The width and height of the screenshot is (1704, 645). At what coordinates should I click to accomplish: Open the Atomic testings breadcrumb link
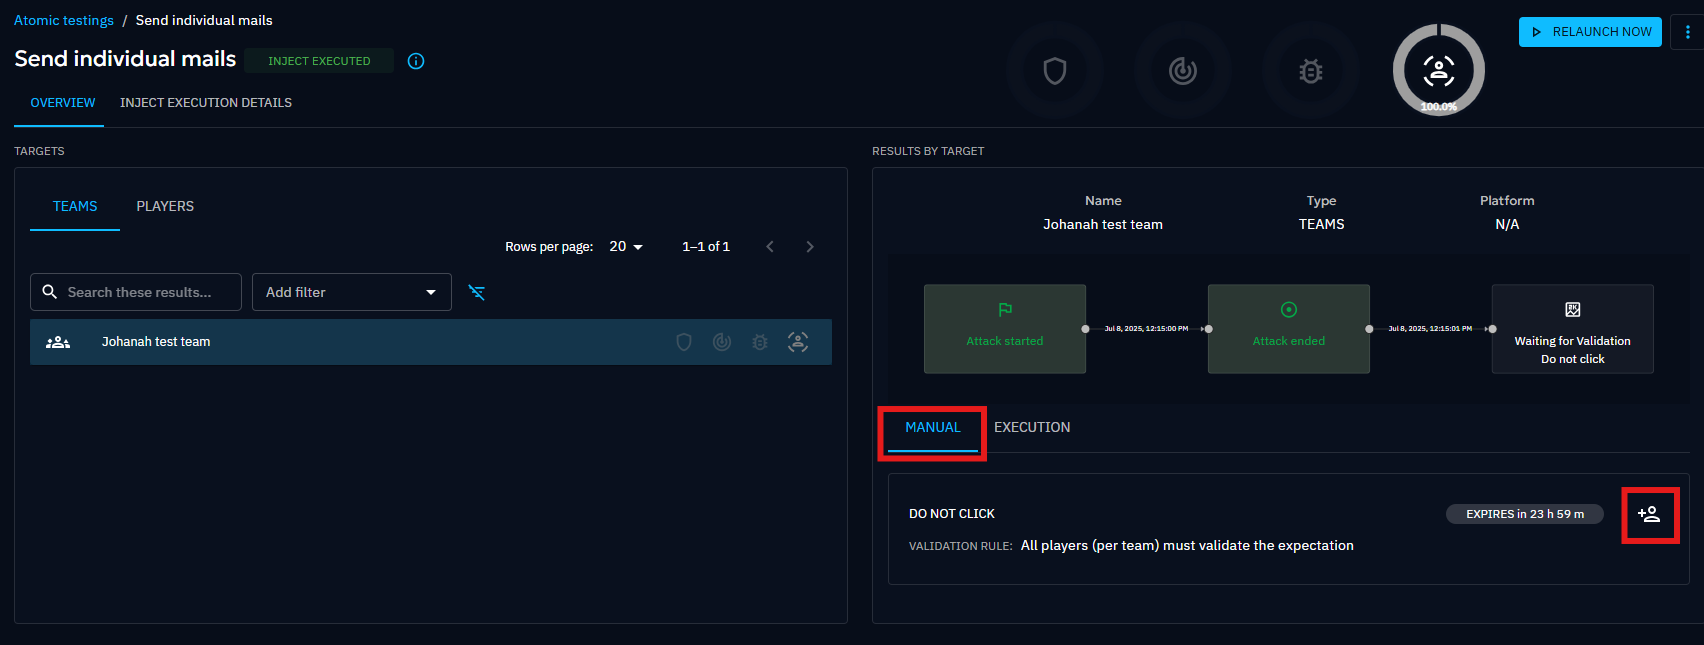pos(64,20)
